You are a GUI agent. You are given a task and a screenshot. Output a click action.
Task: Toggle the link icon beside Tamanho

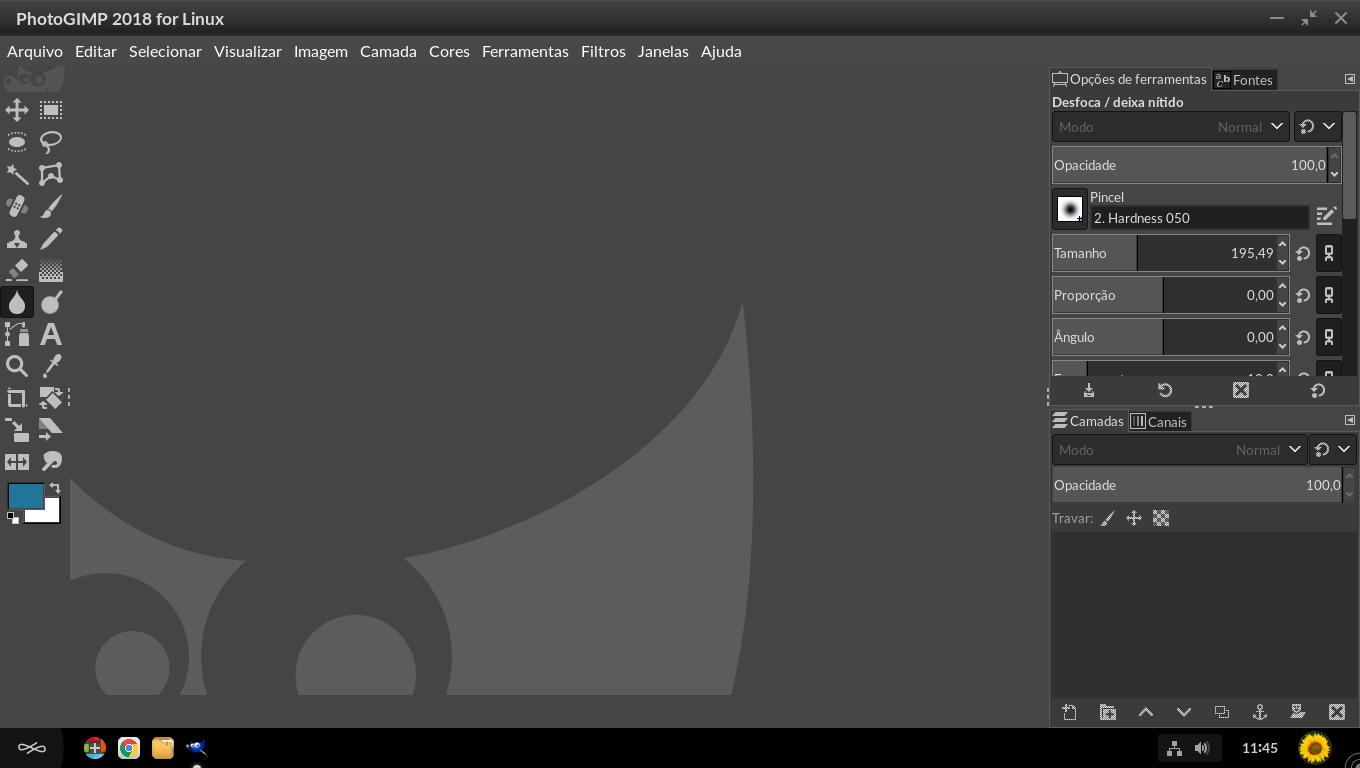tap(1329, 253)
